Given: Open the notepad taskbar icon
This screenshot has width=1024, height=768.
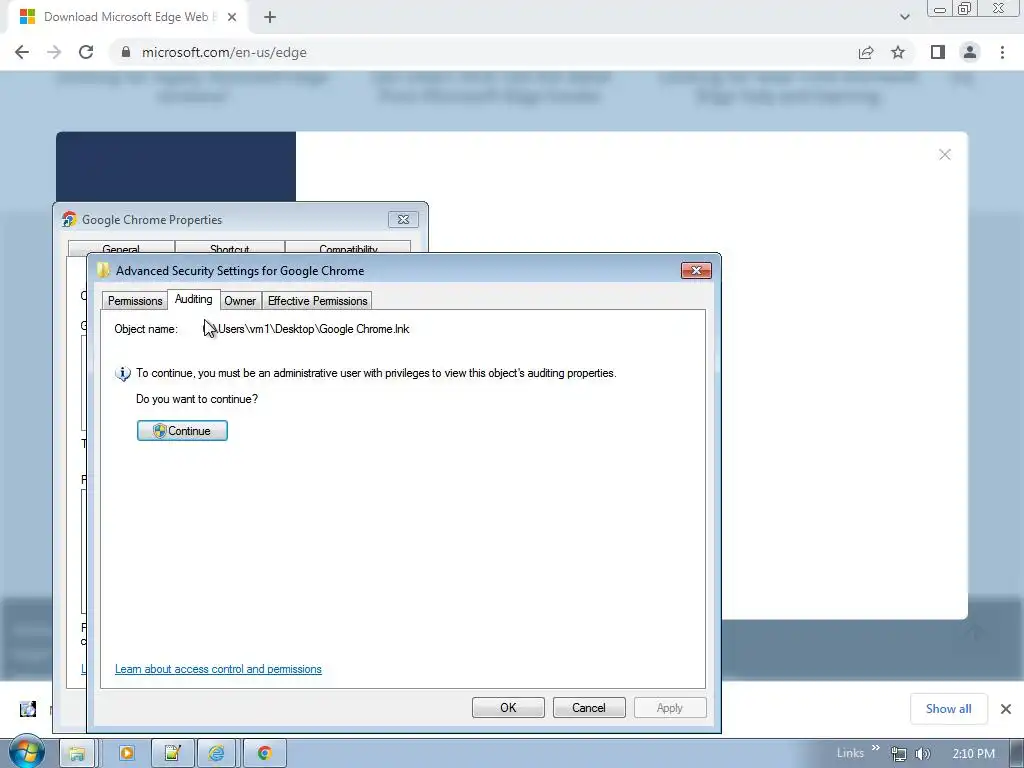Looking at the screenshot, I should (172, 753).
